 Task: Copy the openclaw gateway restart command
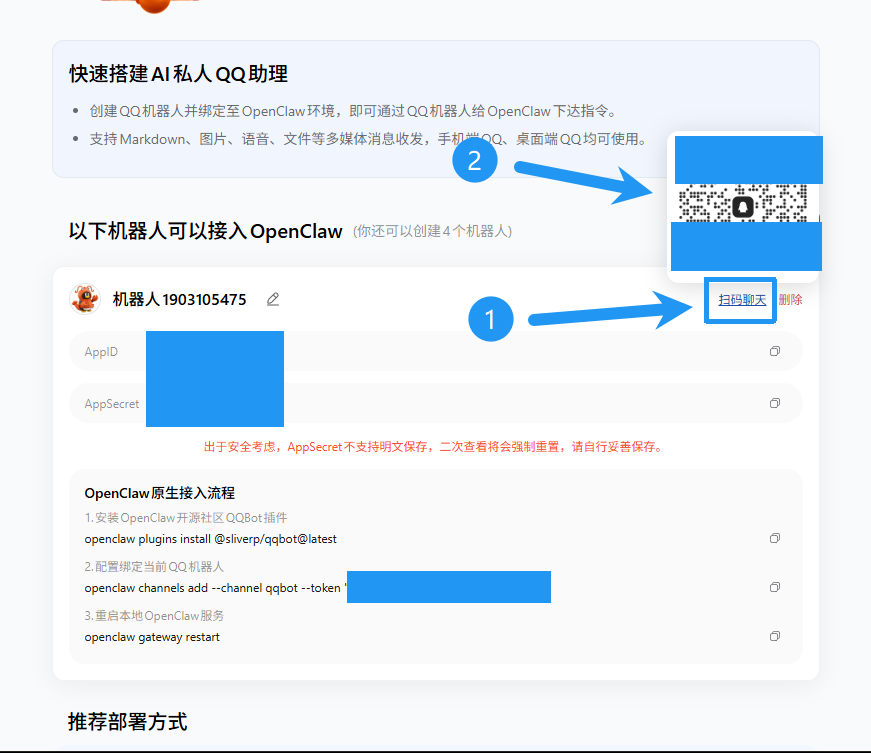pyautogui.click(x=774, y=636)
